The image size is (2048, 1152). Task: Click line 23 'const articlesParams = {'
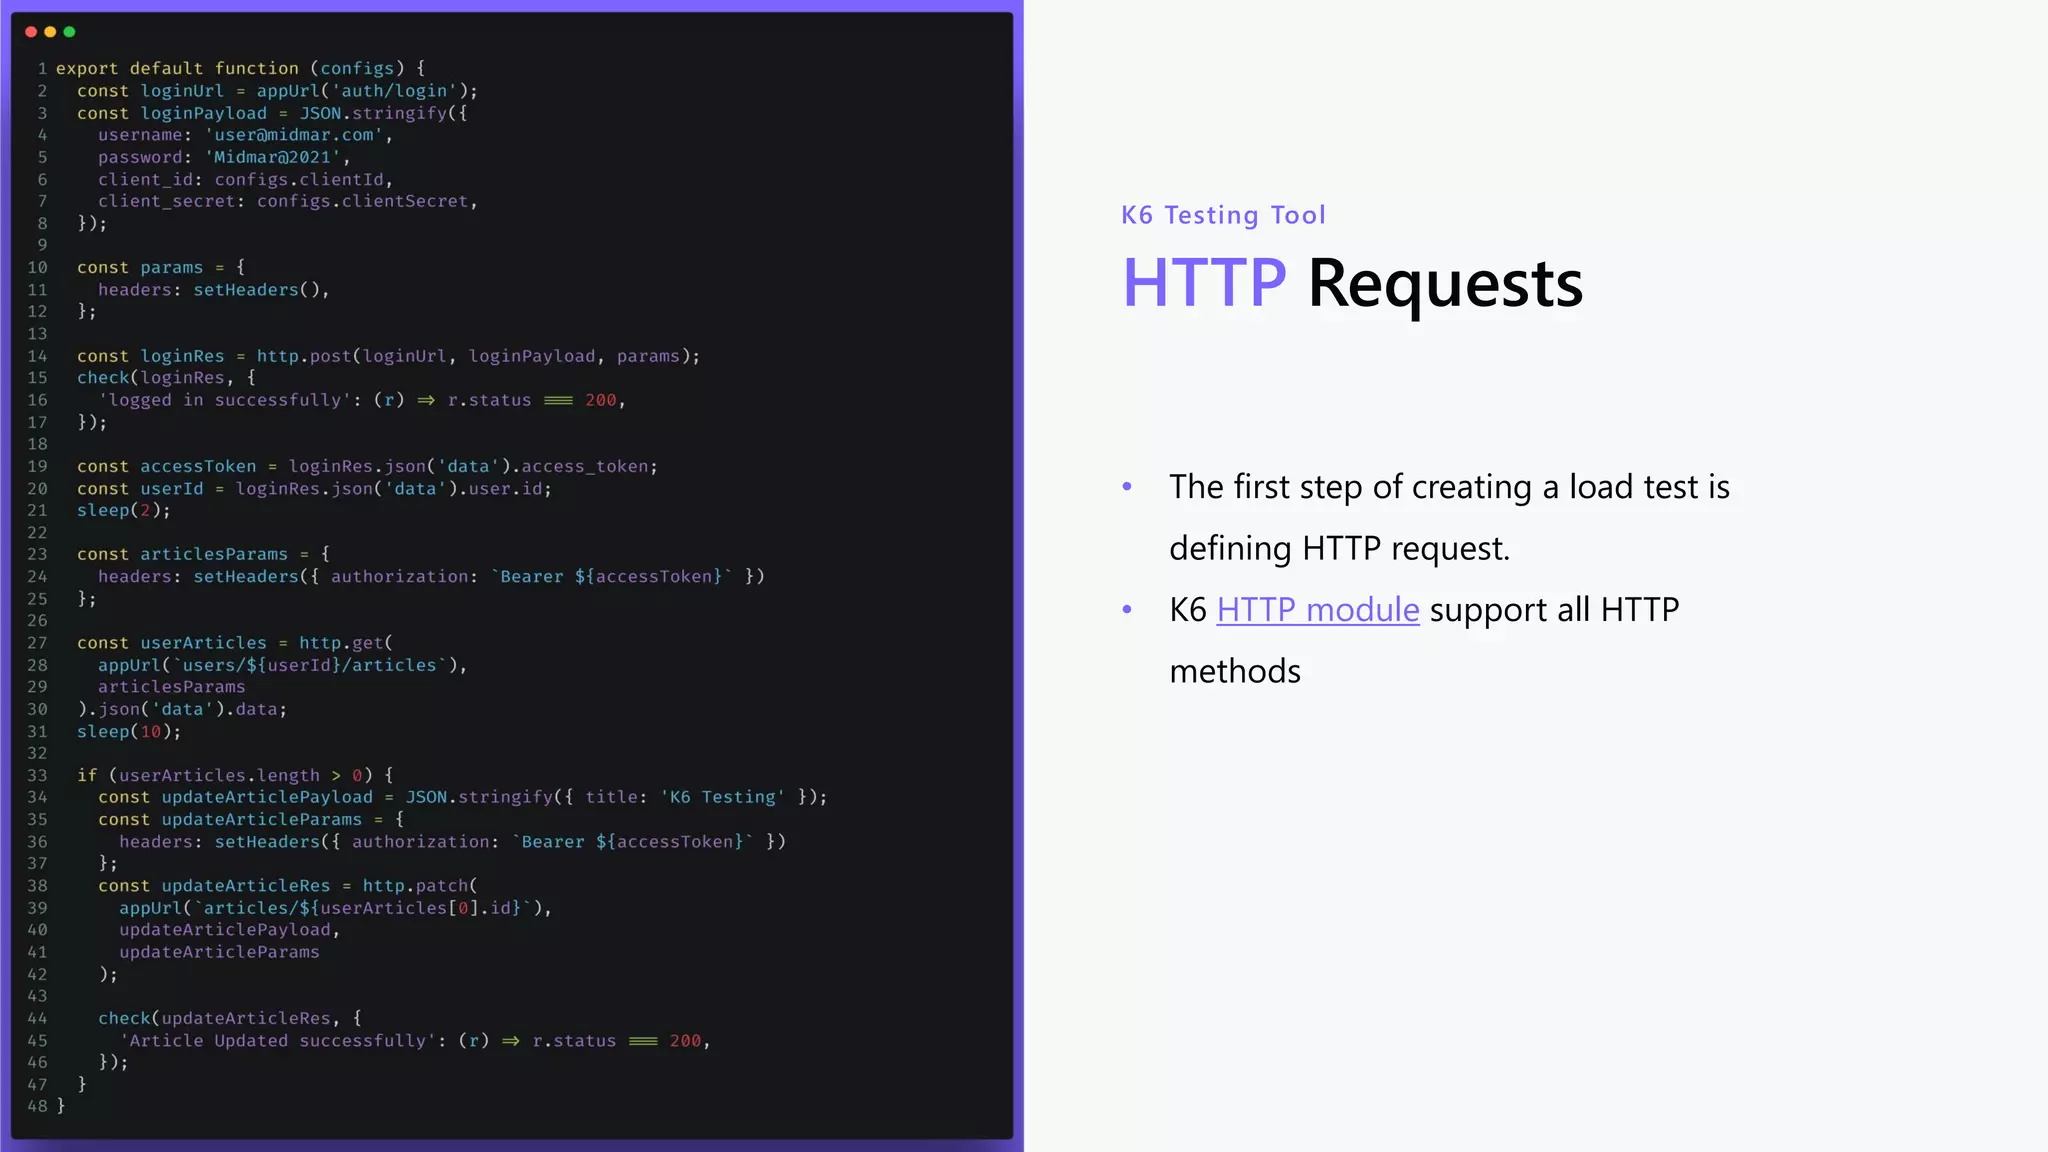click(203, 554)
